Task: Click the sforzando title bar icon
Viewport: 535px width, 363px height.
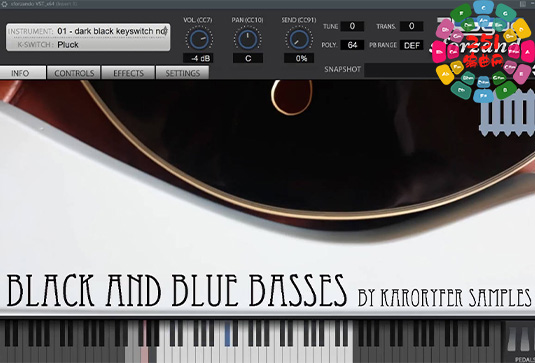Action: 4,4
